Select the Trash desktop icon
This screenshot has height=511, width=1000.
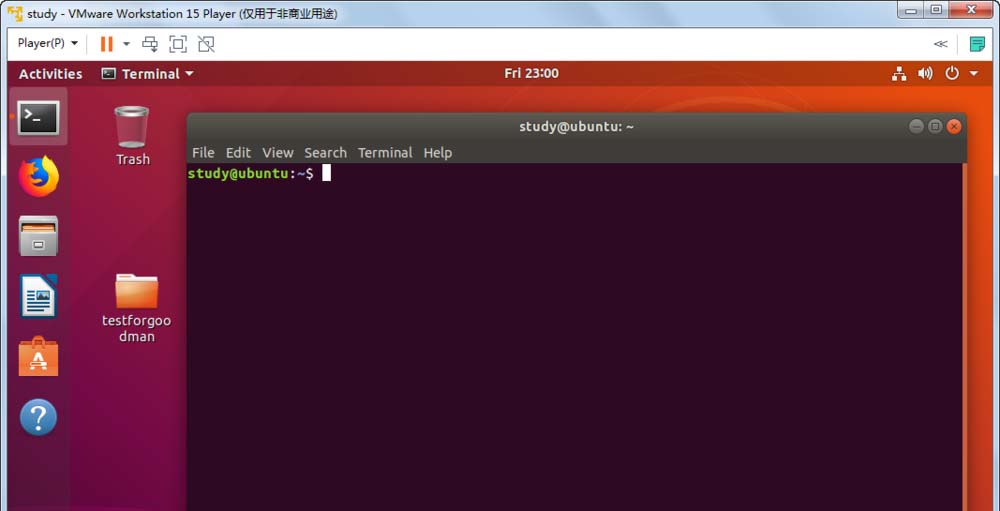click(132, 136)
